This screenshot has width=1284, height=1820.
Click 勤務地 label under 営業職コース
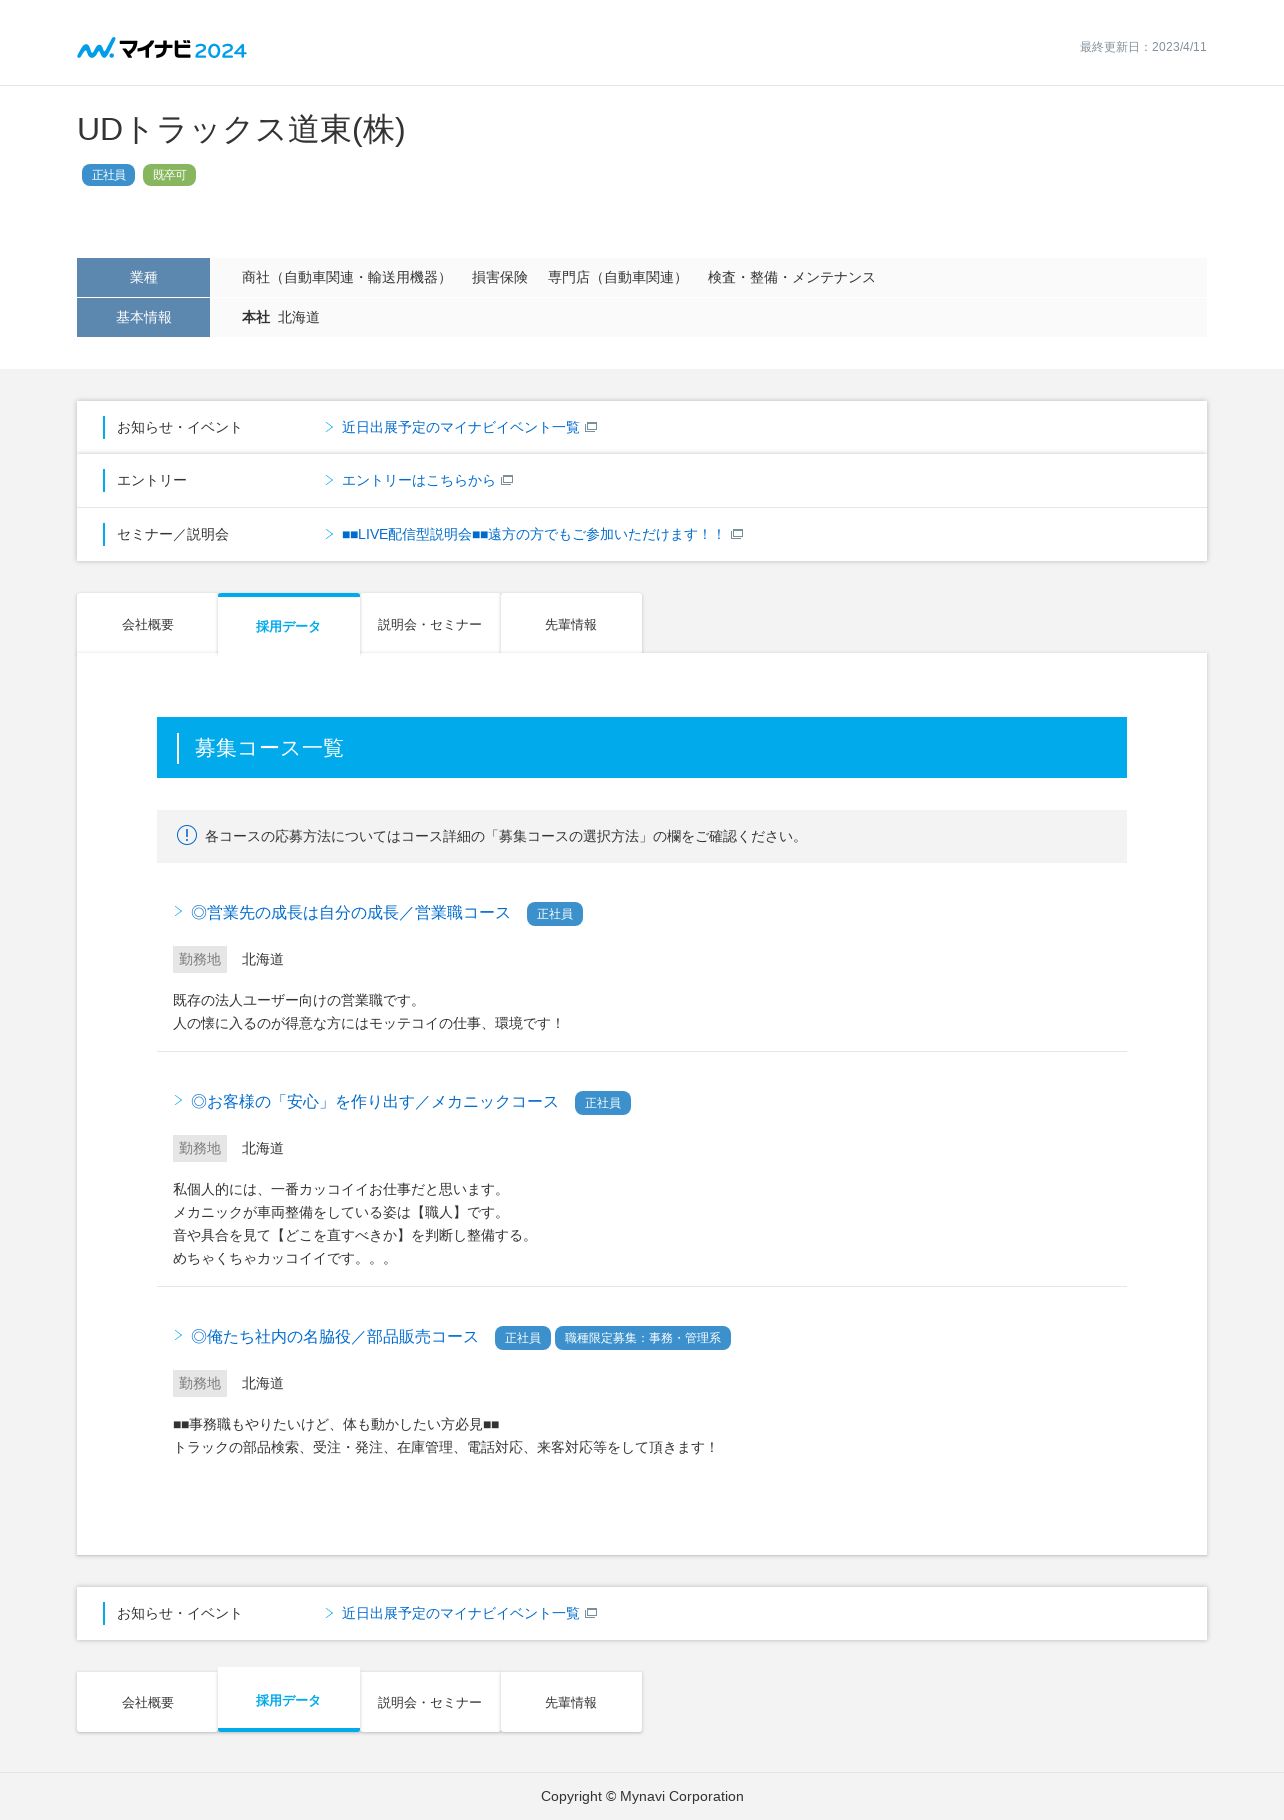pyautogui.click(x=200, y=959)
